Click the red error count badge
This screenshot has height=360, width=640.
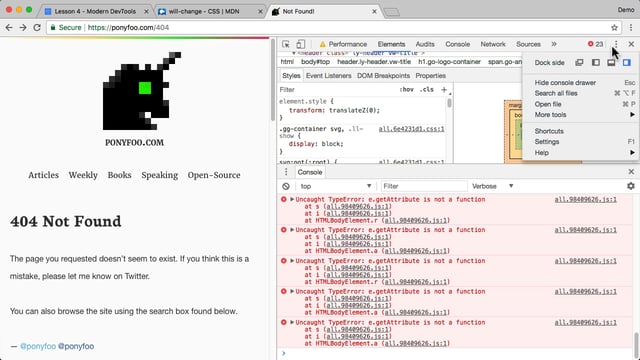(x=595, y=44)
